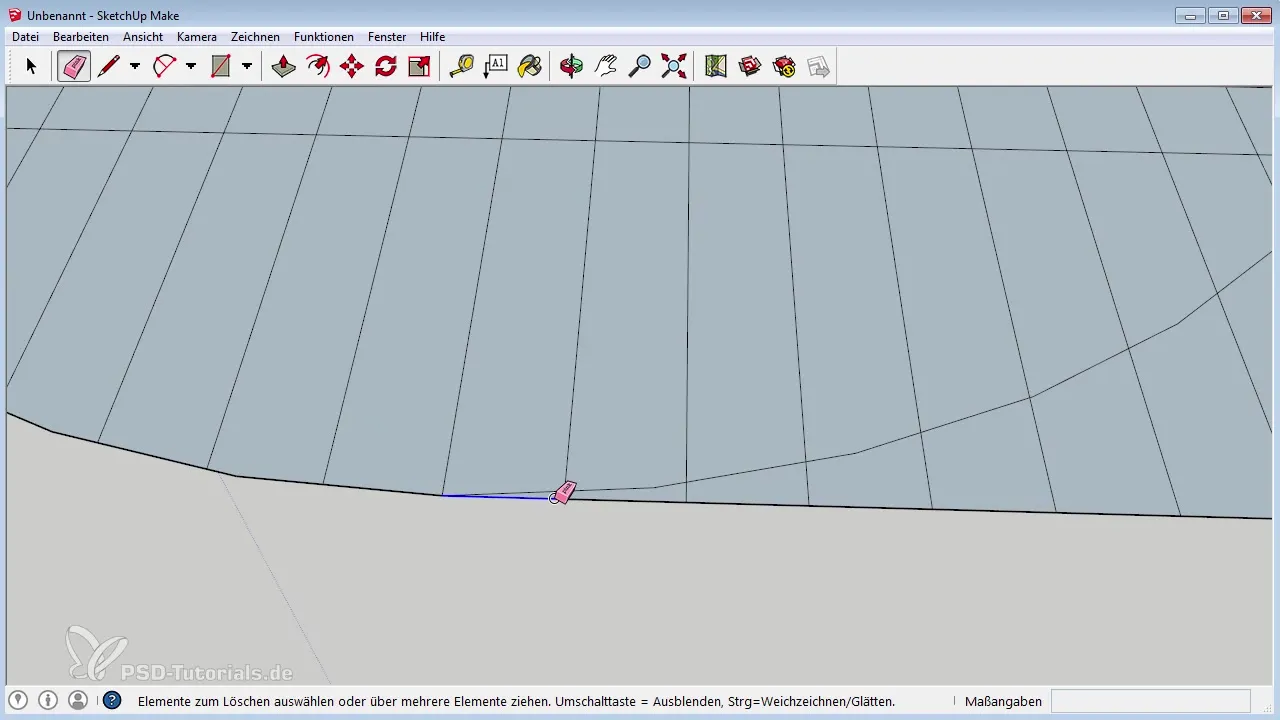Select the Rotate tool
The height and width of the screenshot is (720, 1280).
tap(386, 66)
